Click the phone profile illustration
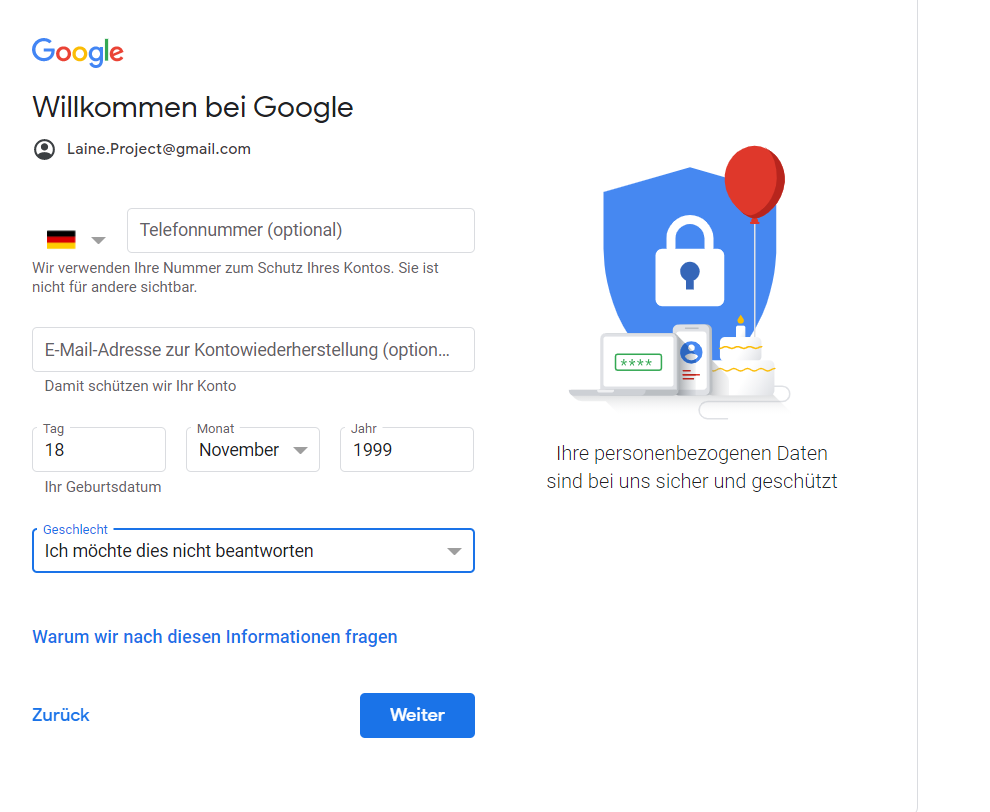This screenshot has width=990, height=812. click(x=692, y=359)
